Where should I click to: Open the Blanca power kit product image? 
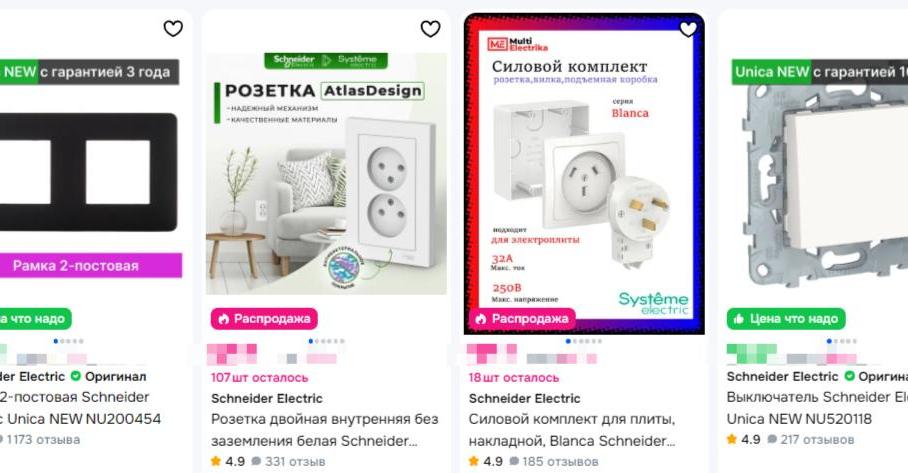pos(584,174)
